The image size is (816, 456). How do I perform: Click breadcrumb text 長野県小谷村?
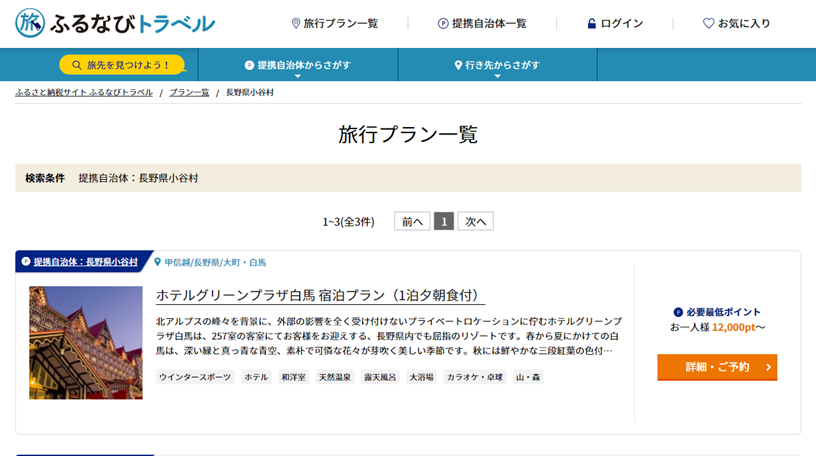250,93
